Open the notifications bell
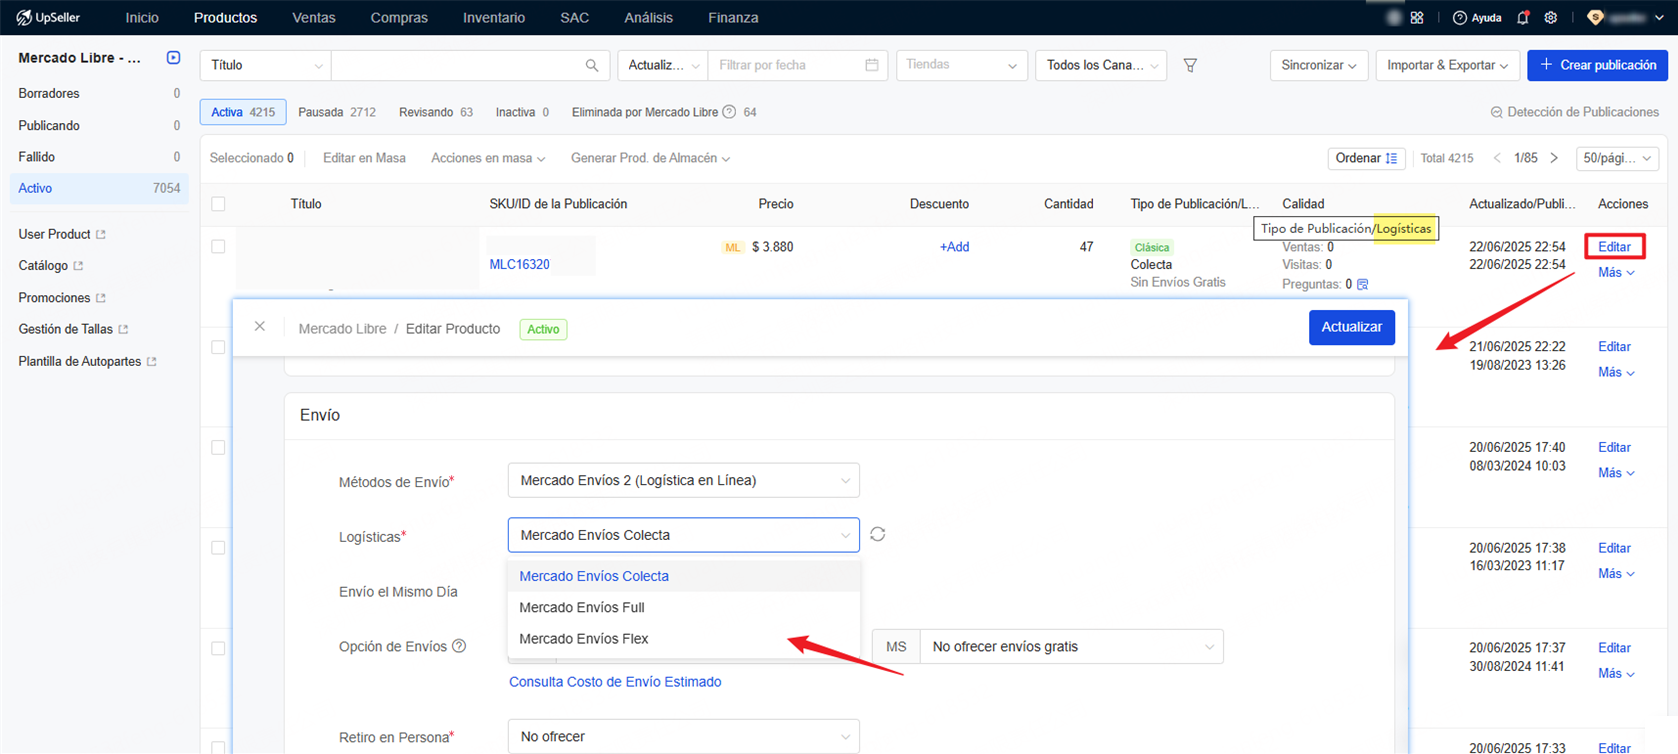 click(1523, 18)
